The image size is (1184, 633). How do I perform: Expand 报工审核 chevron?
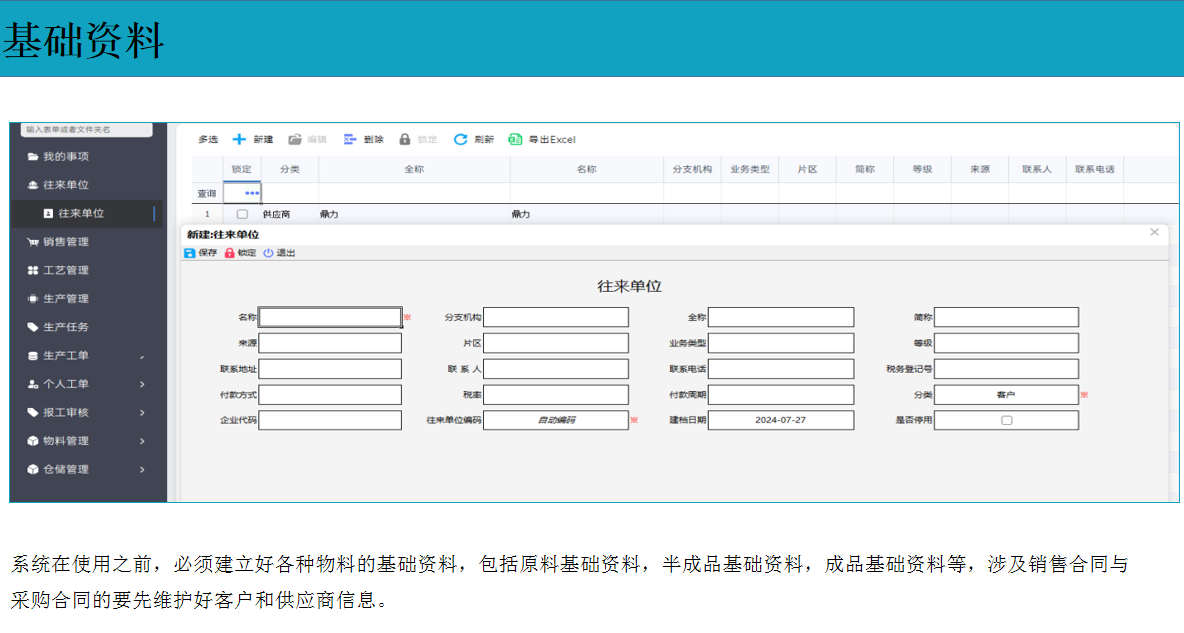click(142, 413)
